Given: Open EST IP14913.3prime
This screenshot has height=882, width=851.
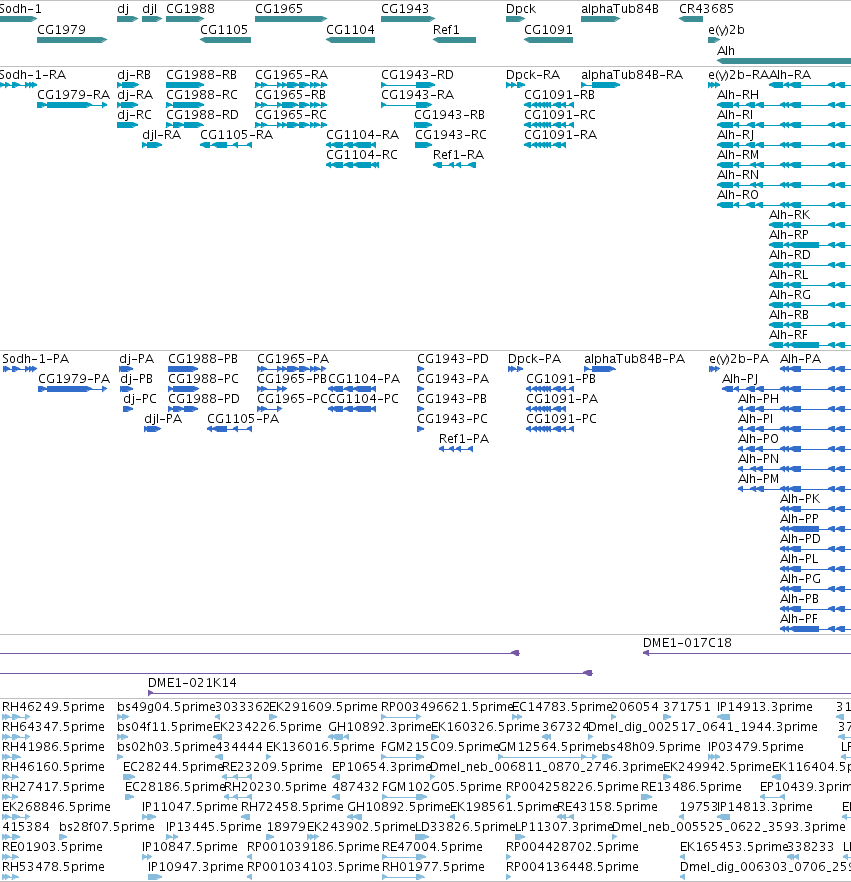Looking at the screenshot, I should pos(723,717).
